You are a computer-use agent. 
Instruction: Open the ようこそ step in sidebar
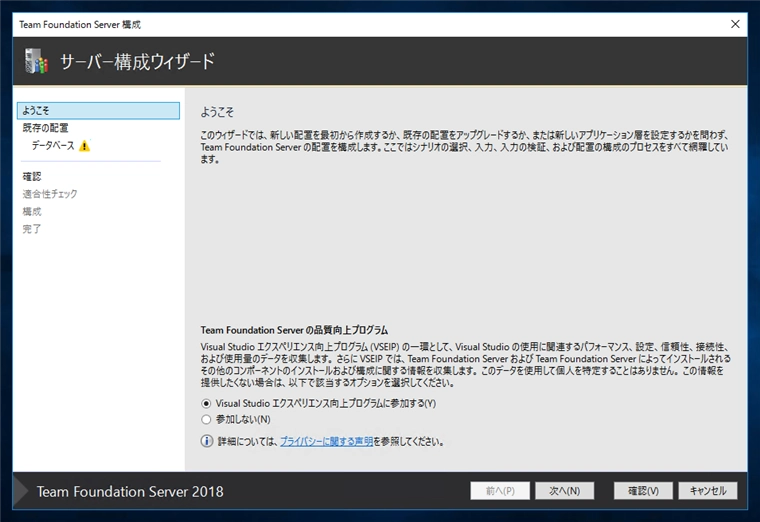(98, 111)
